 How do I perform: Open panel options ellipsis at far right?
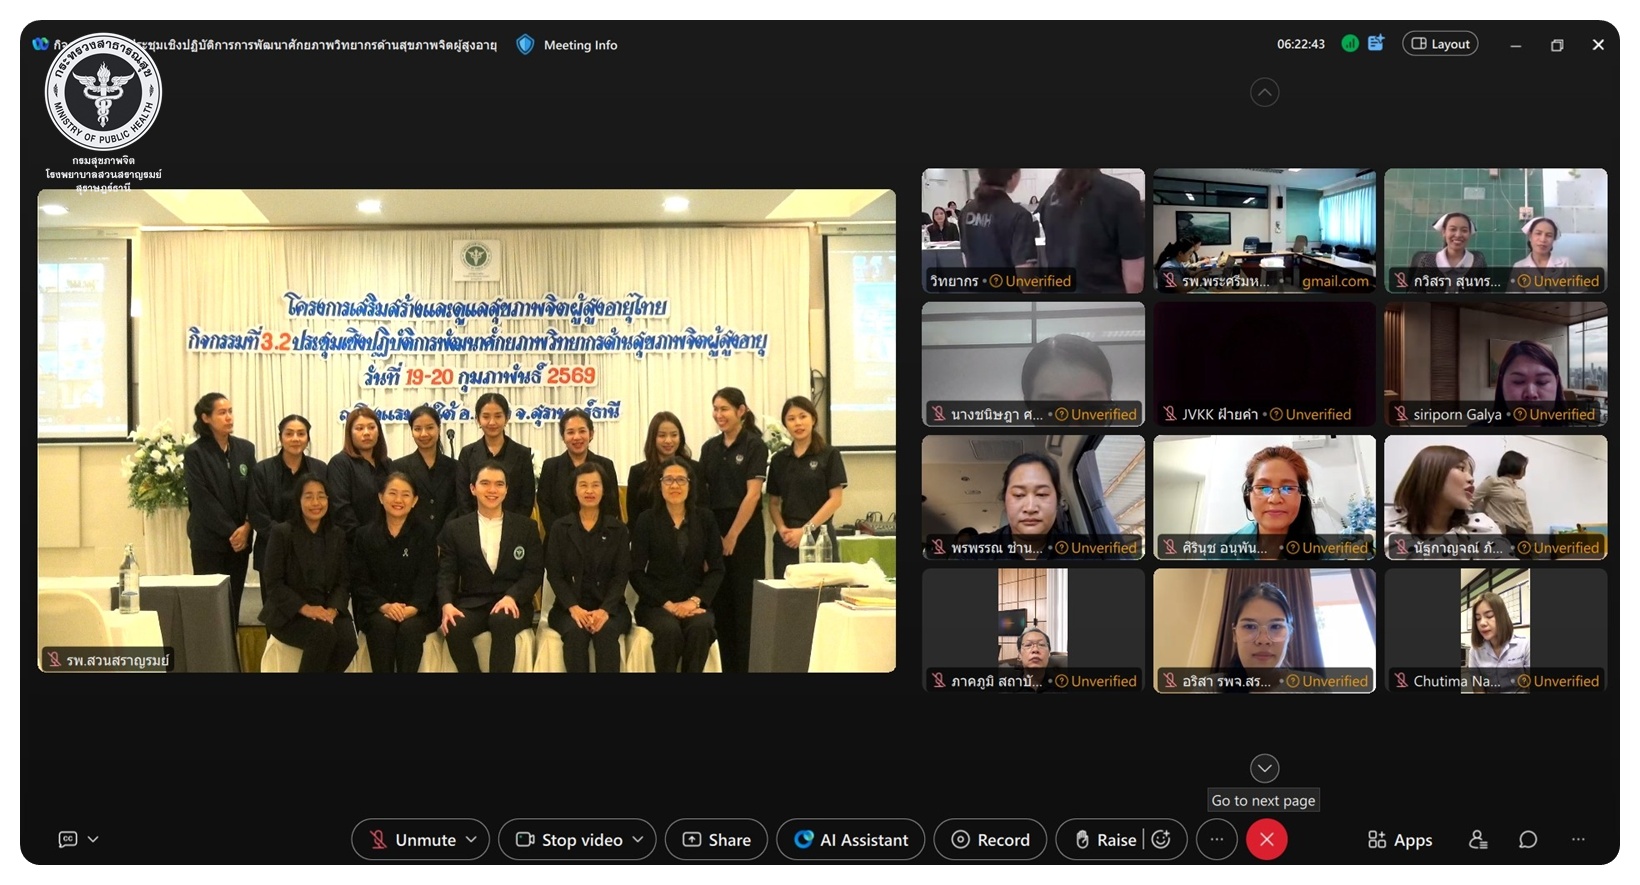(x=1578, y=840)
